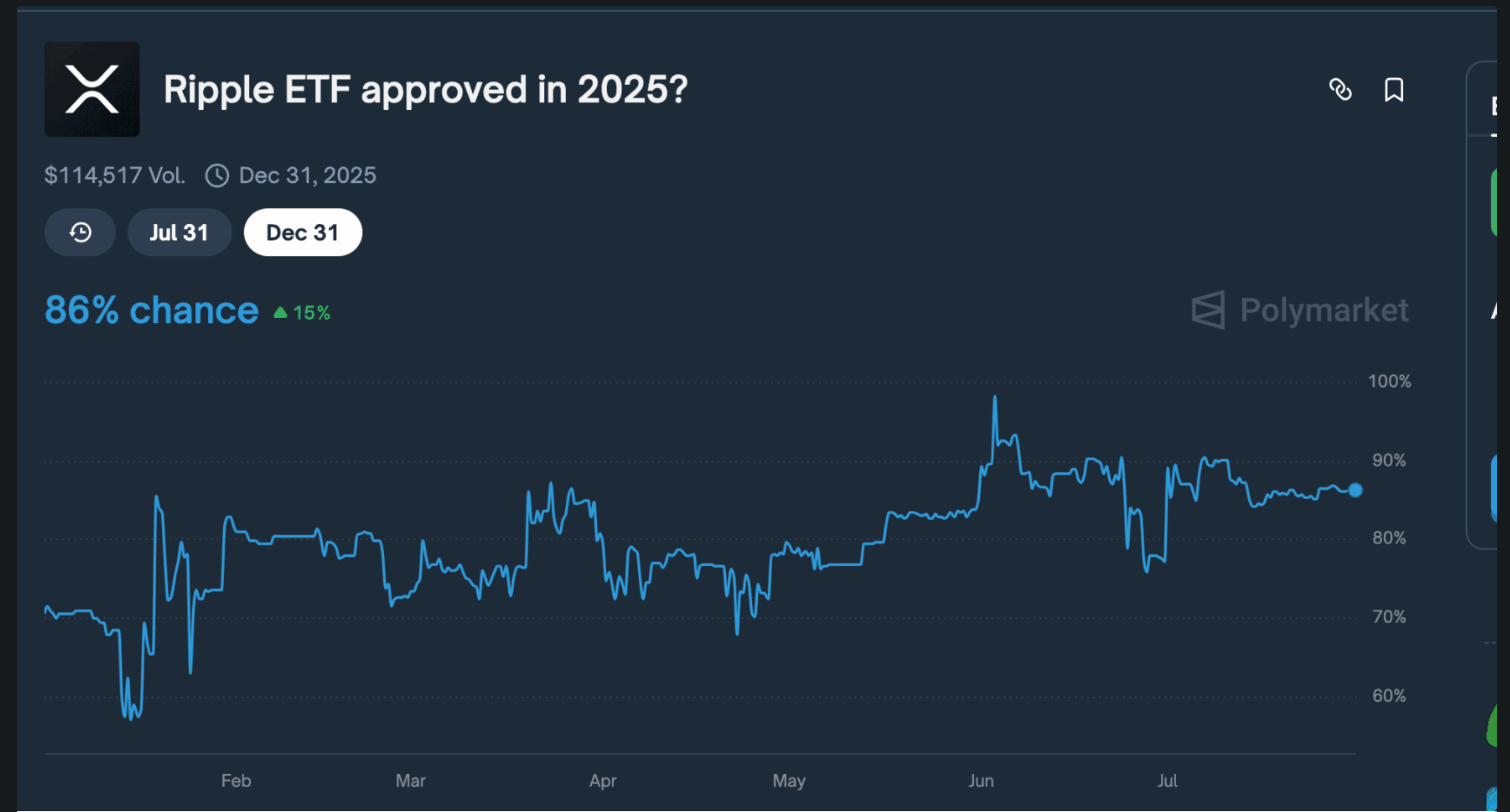This screenshot has width=1510, height=812.
Task: Click the 86% chance value
Action: (x=151, y=311)
